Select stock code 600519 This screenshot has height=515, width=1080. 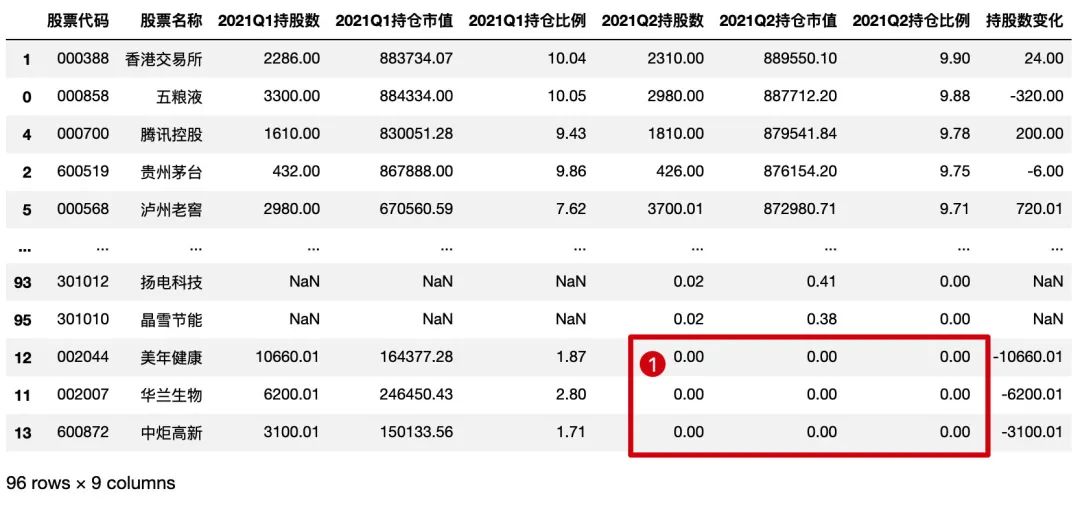tap(83, 171)
